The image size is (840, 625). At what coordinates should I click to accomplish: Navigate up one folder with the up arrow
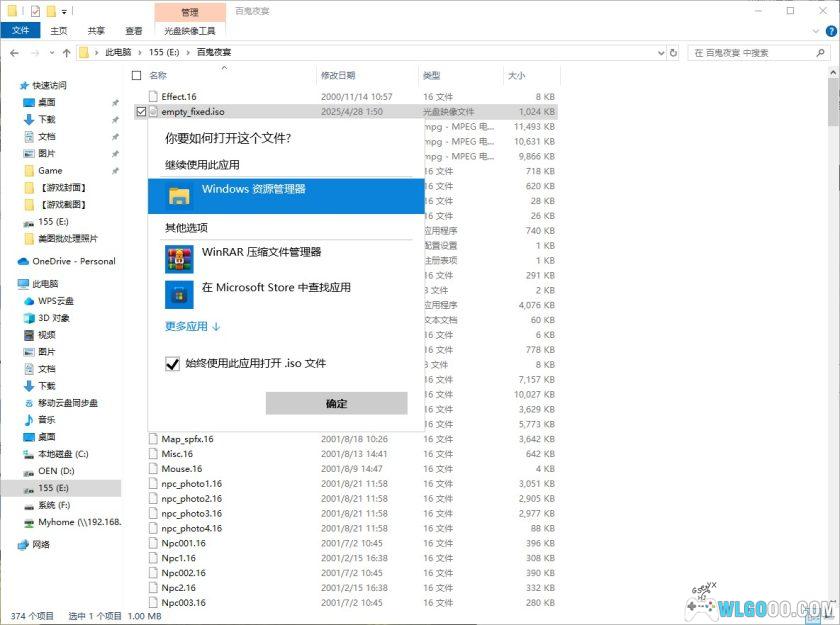[x=65, y=52]
